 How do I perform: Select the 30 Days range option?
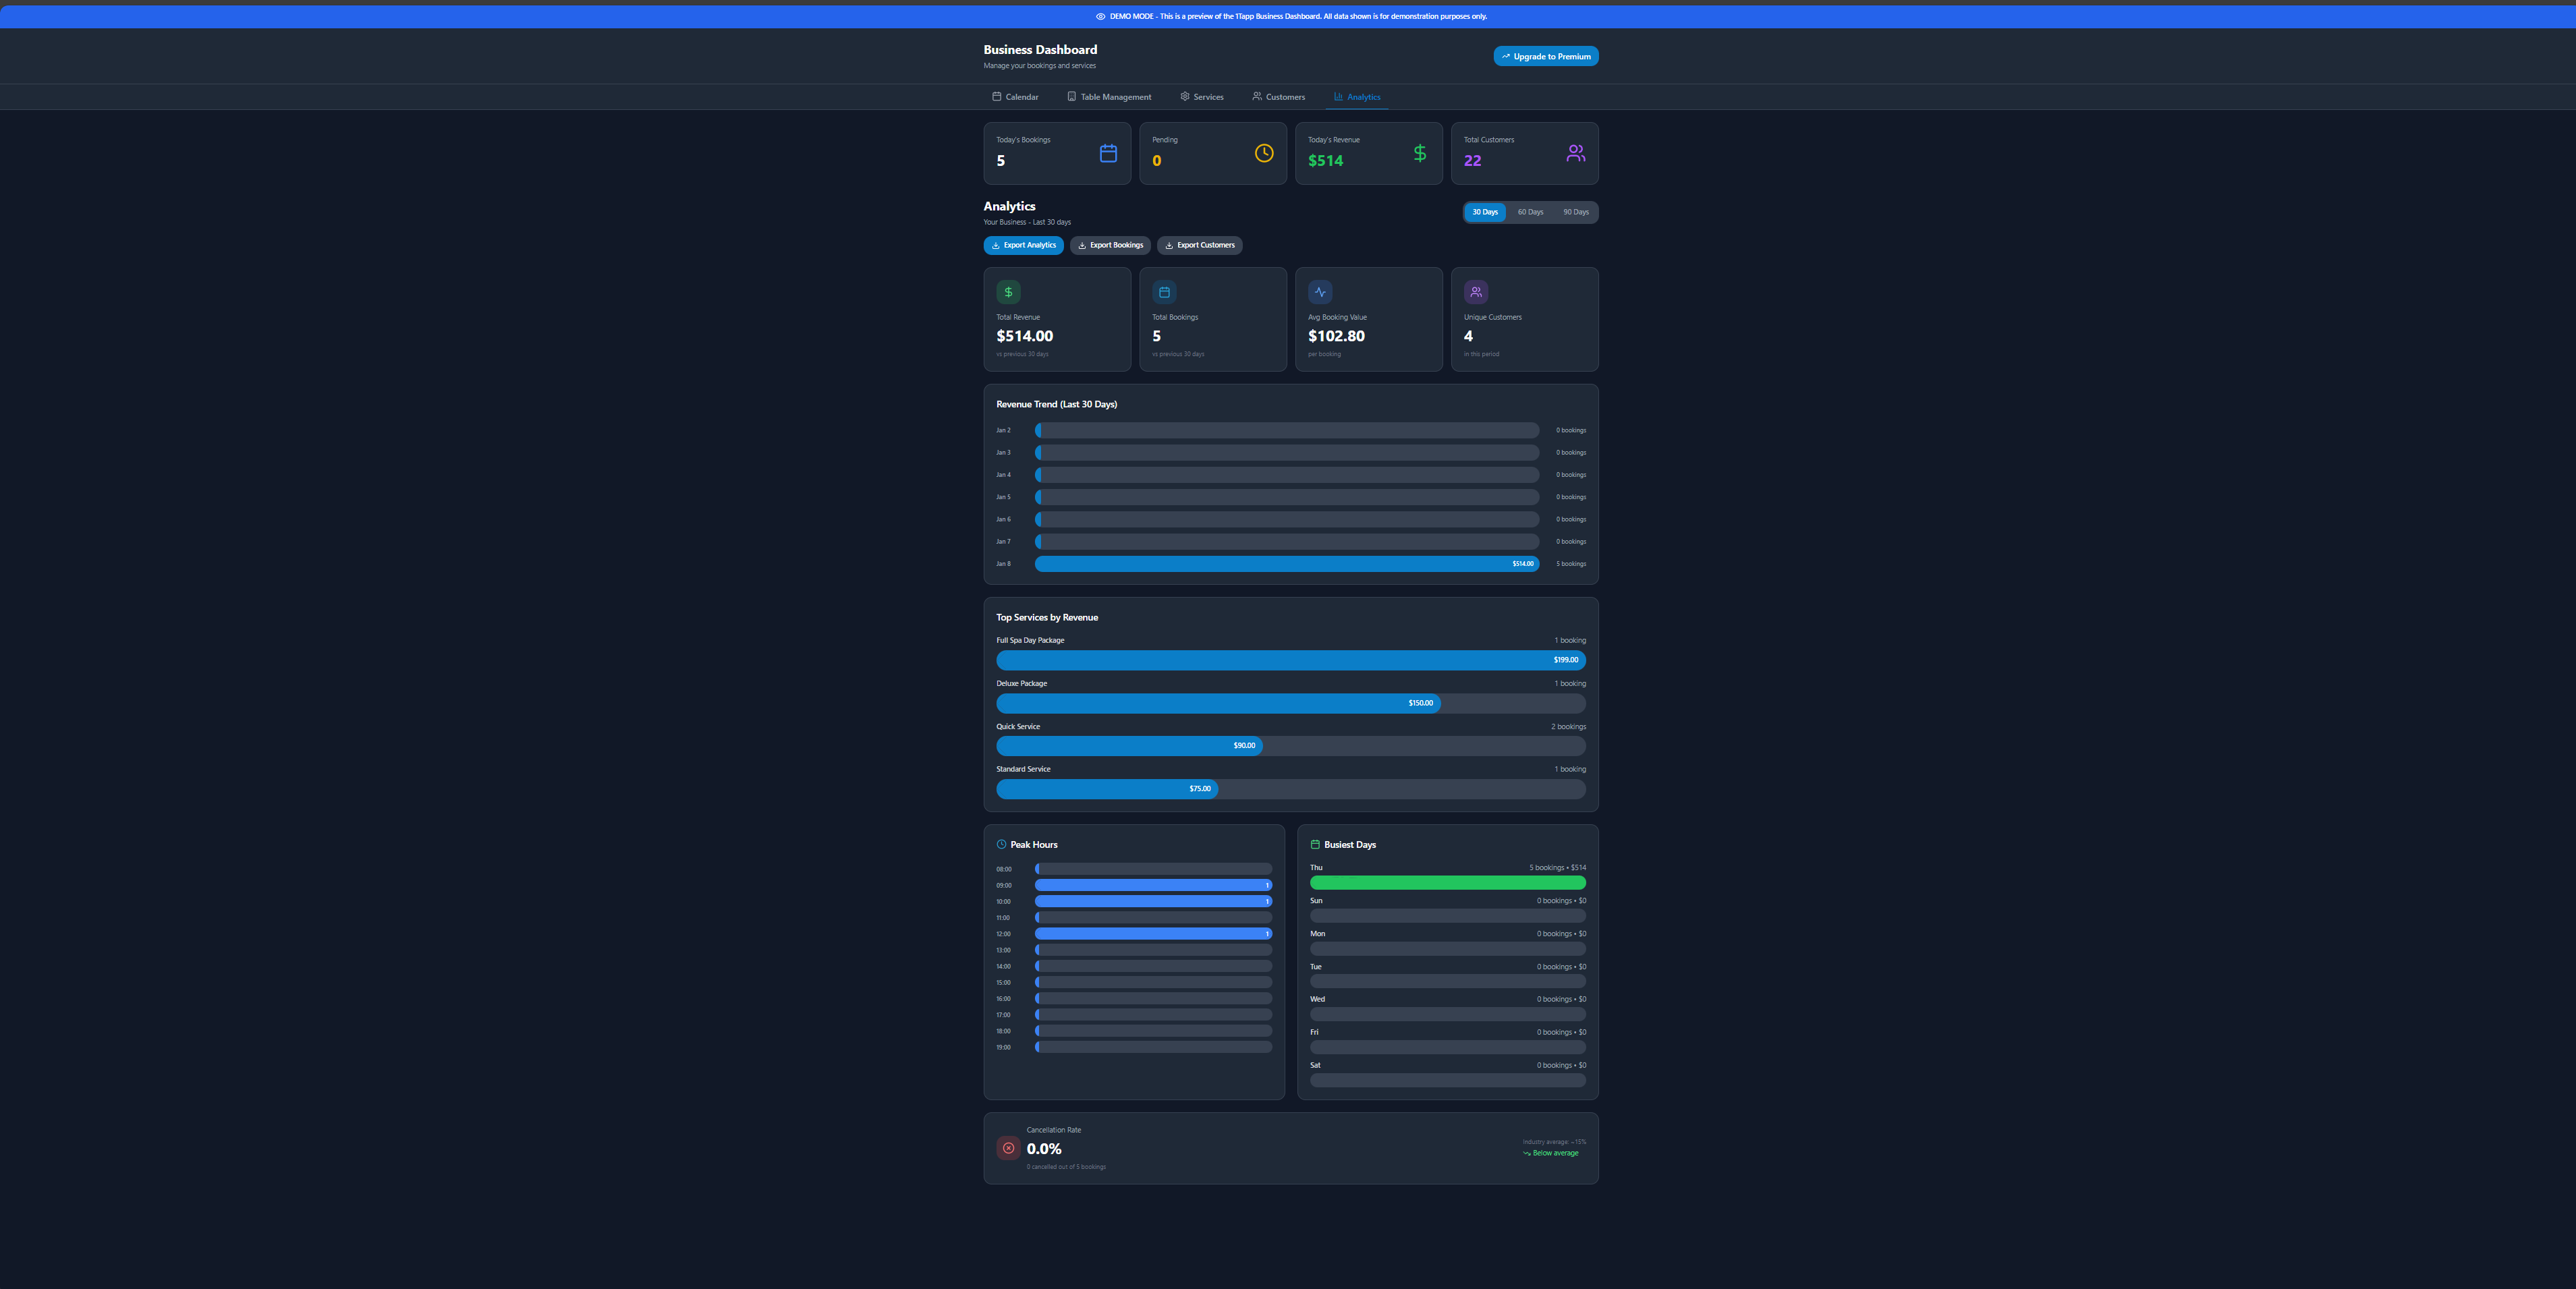pos(1485,212)
